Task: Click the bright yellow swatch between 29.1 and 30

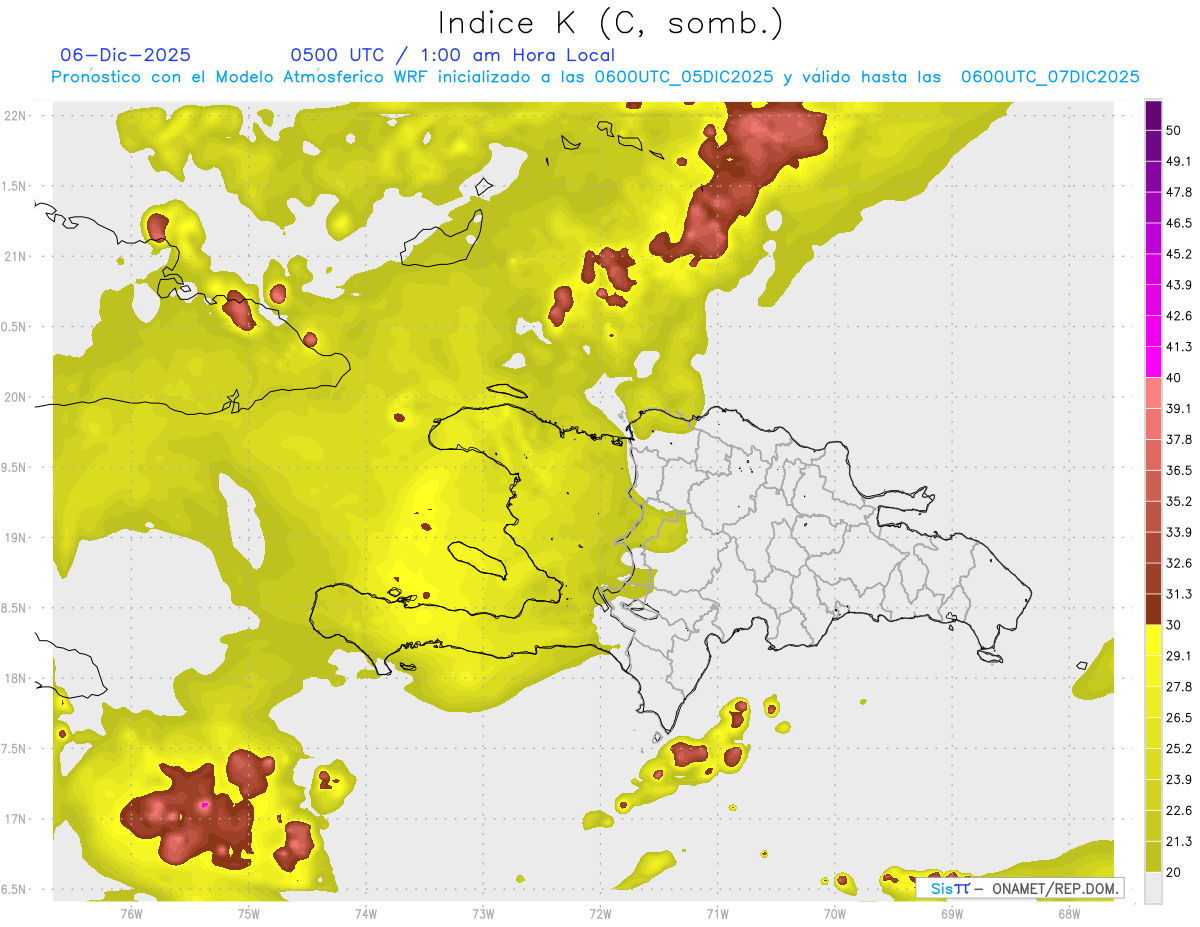Action: tap(1153, 640)
